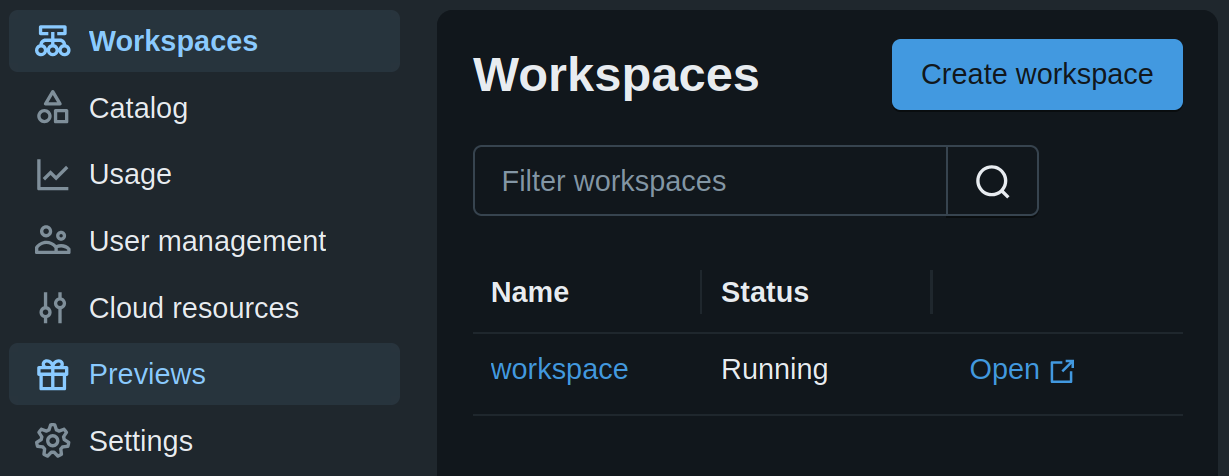Viewport: 1229px width, 476px height.
Task: Click the external link icon beside Open
Action: point(1062,371)
